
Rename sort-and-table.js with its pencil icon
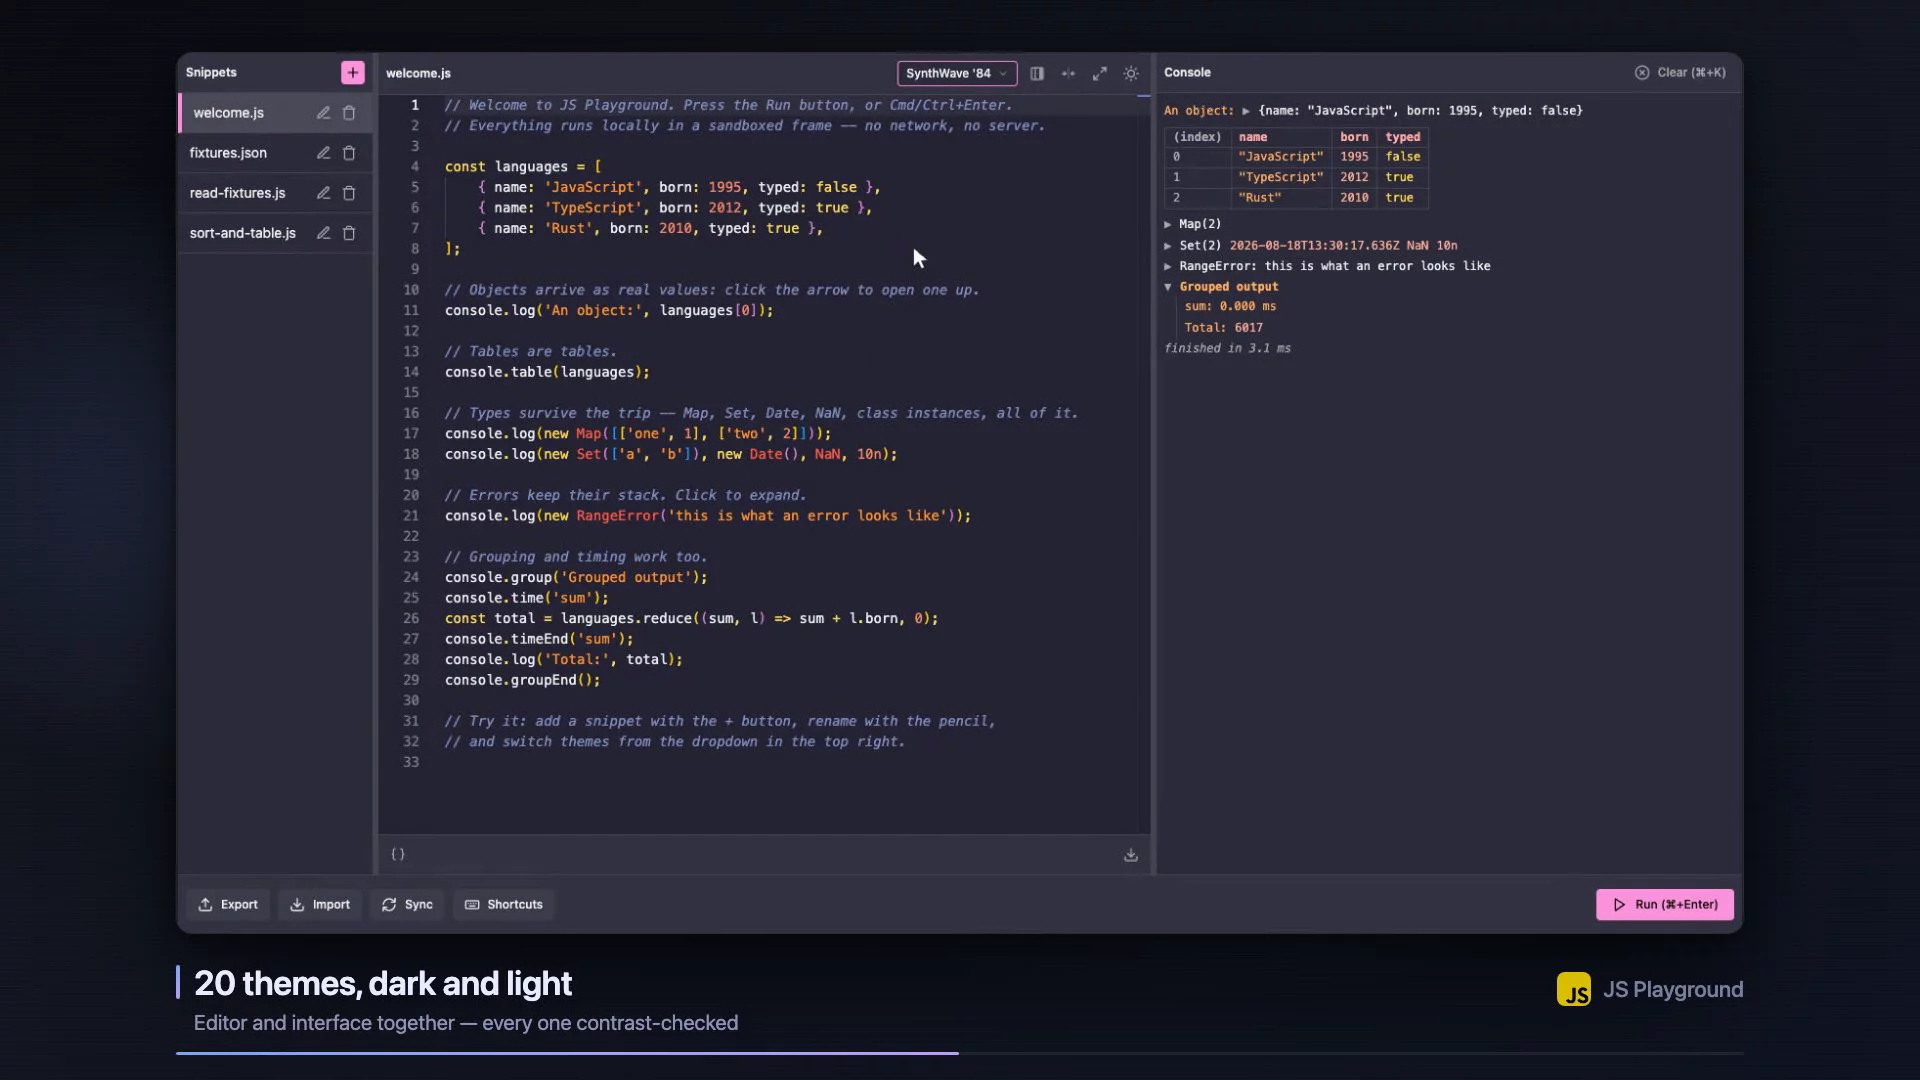click(x=323, y=233)
